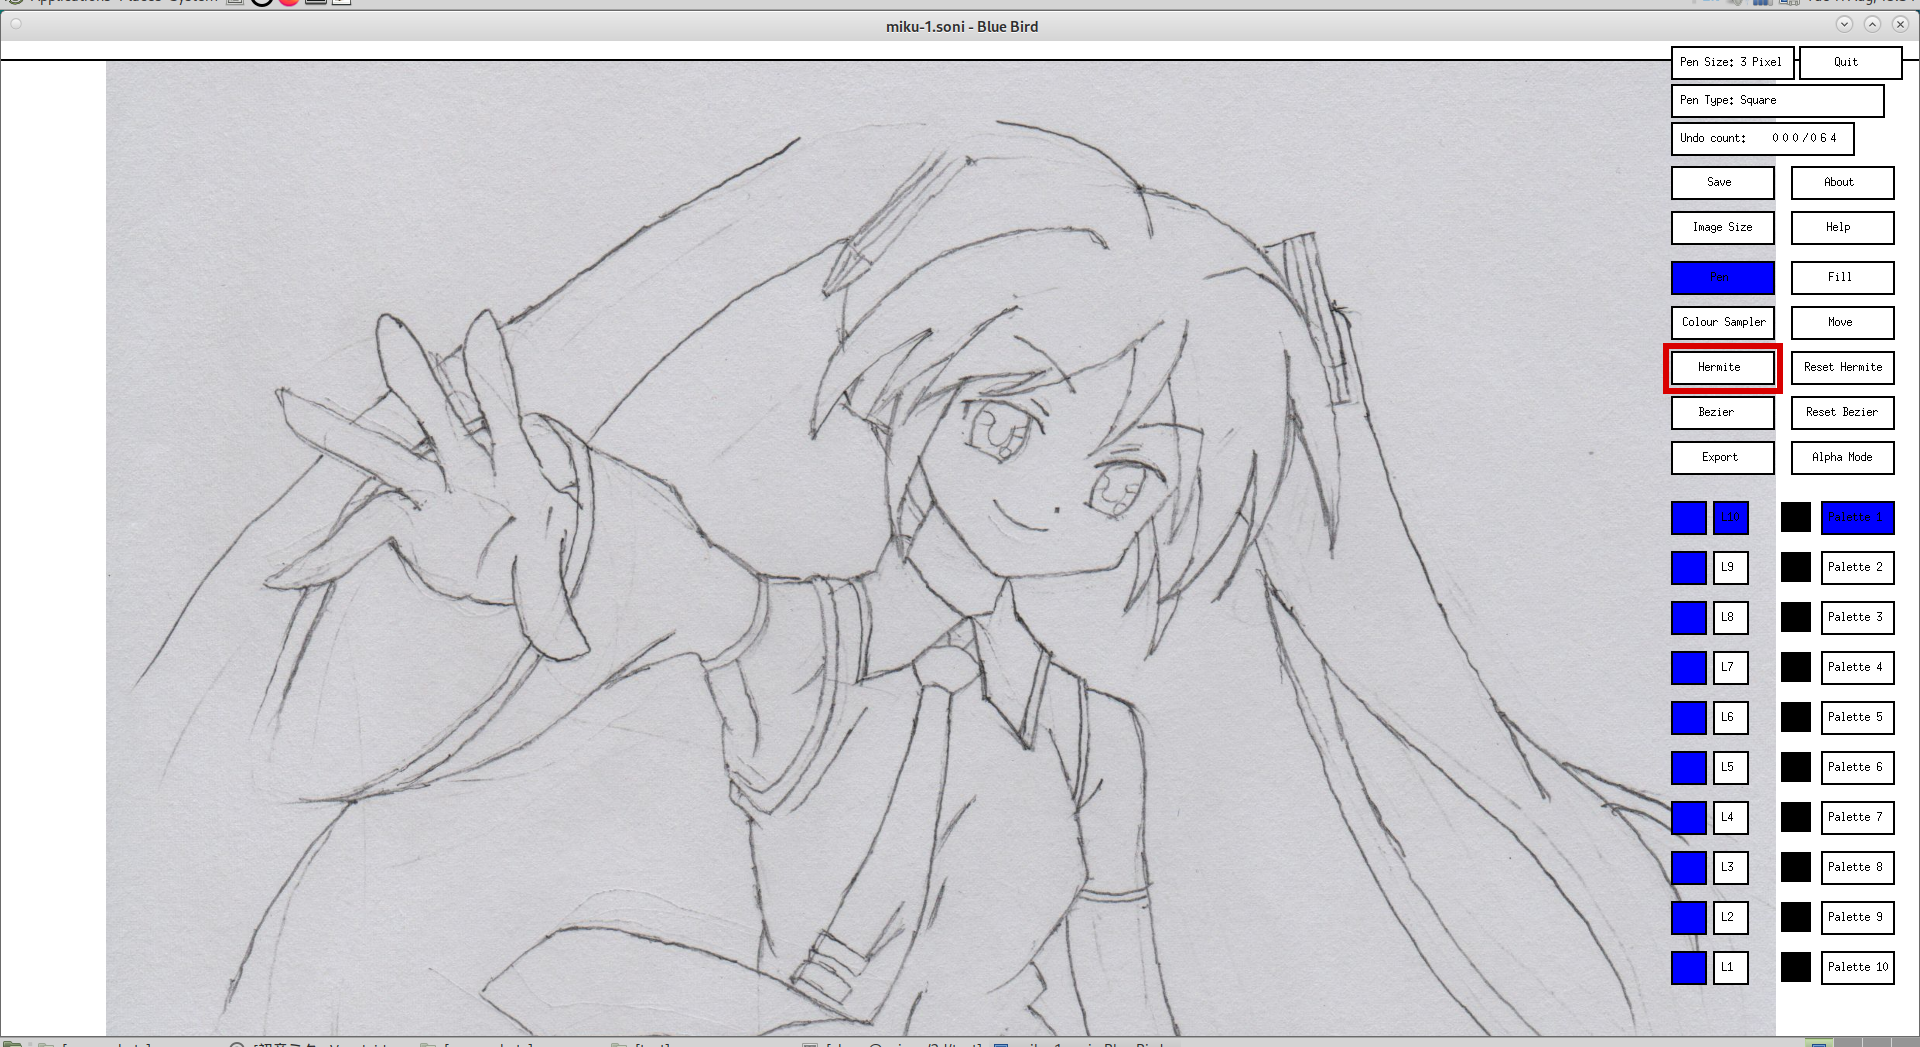Screen dimensions: 1920x1047
Task: Select the Fill tool
Action: [1842, 277]
